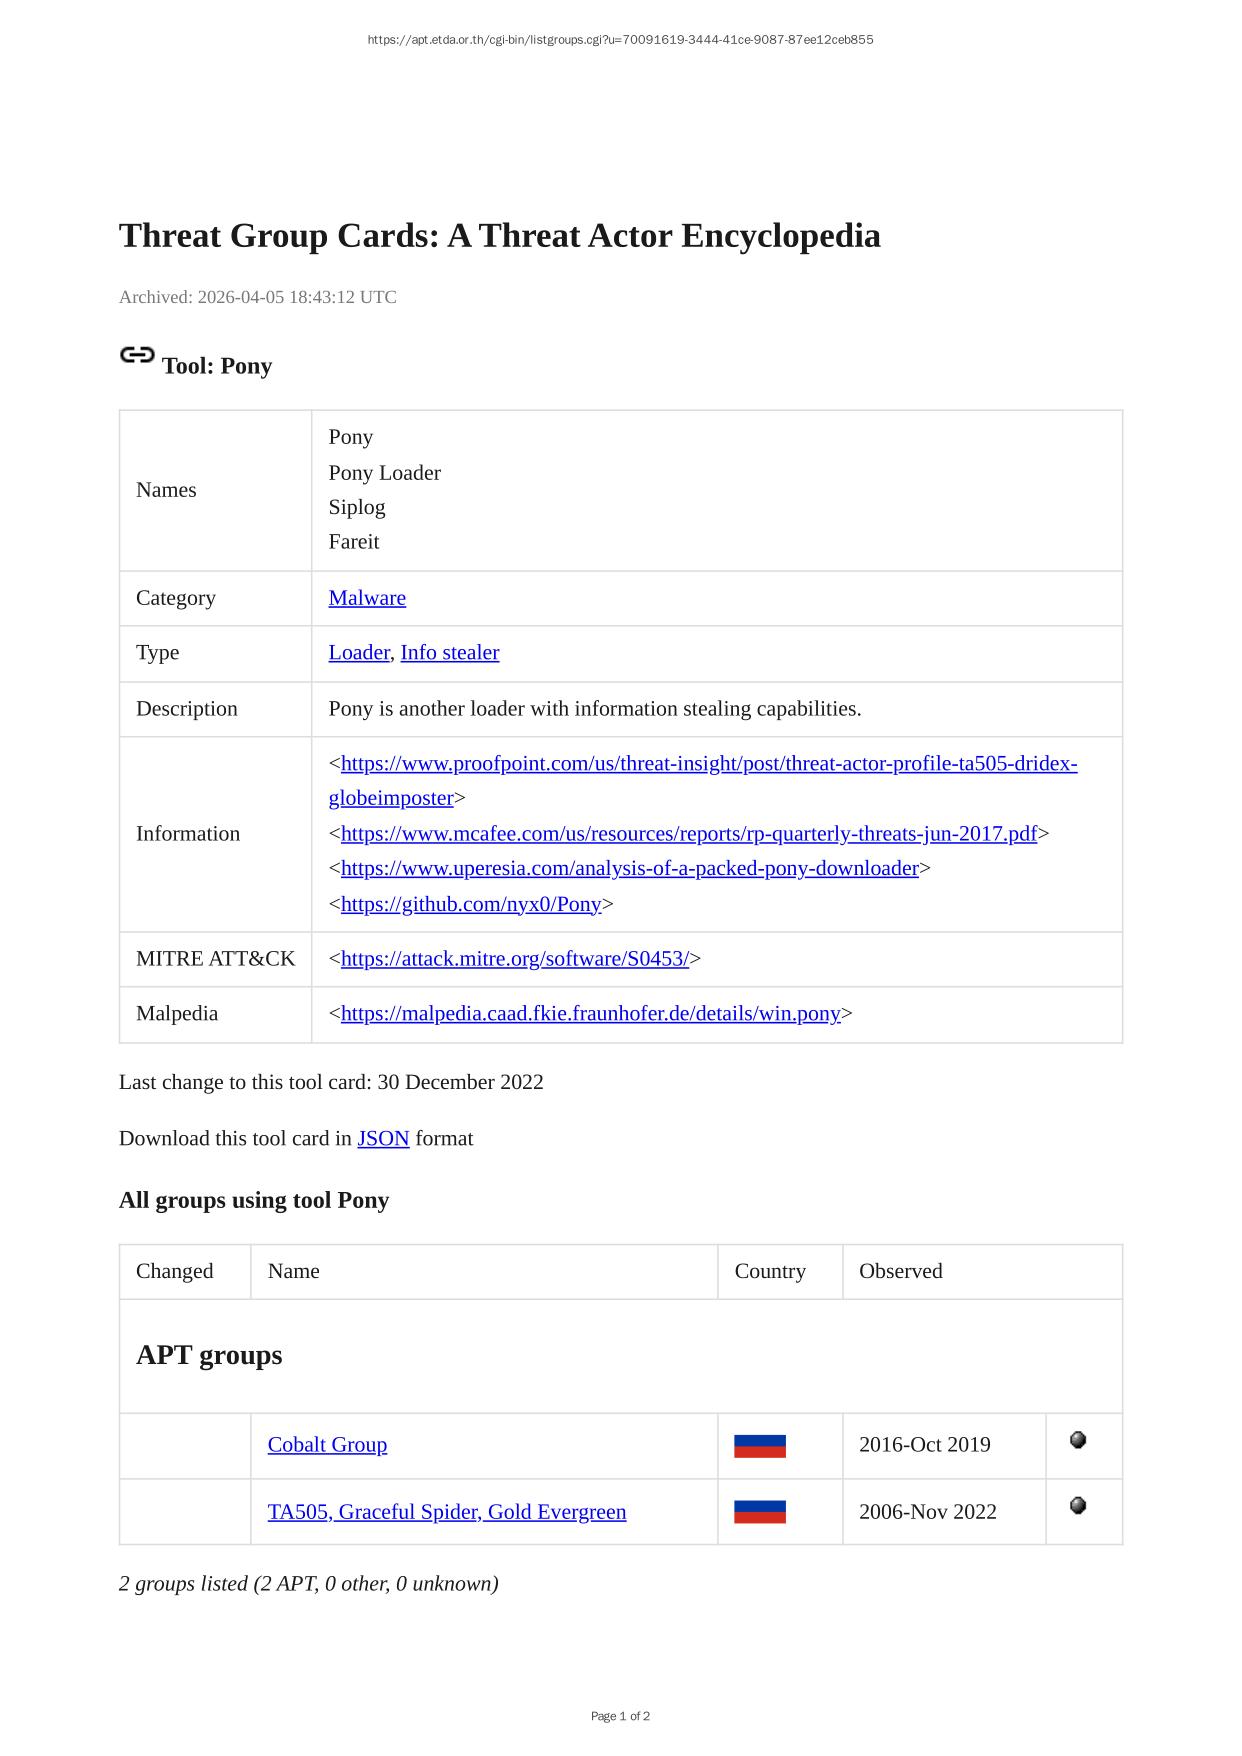The image size is (1242, 1756).
Task: Open the TA505, Graceful Spider, Gold Evergreen card
Action: pyautogui.click(x=446, y=1512)
